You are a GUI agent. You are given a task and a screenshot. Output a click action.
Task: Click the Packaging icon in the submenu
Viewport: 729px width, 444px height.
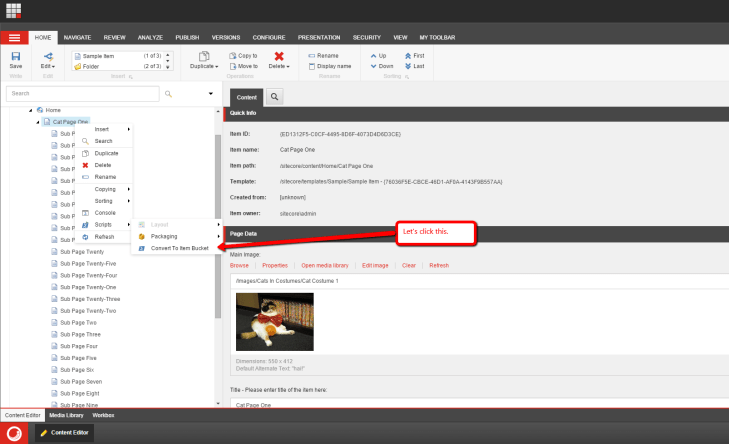click(x=142, y=236)
